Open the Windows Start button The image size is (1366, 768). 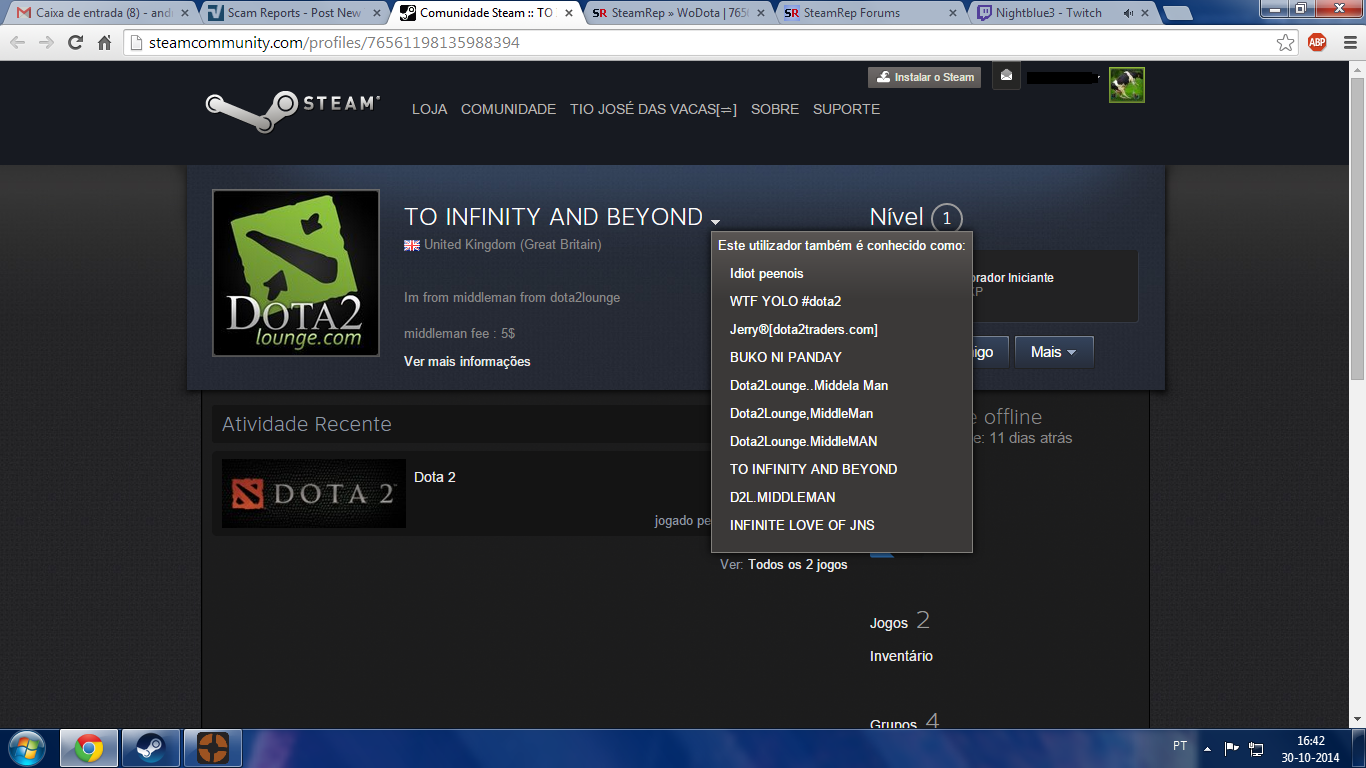coord(26,748)
